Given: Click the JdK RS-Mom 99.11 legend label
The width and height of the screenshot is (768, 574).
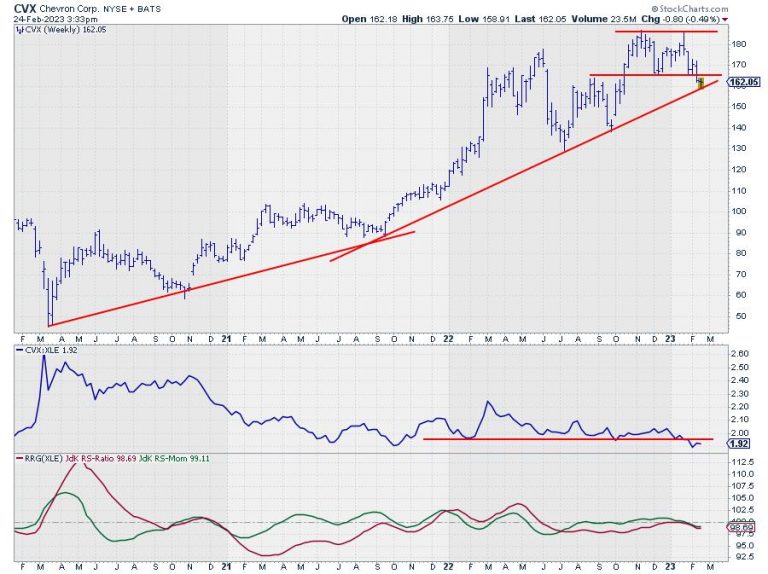Looking at the screenshot, I should point(174,459).
